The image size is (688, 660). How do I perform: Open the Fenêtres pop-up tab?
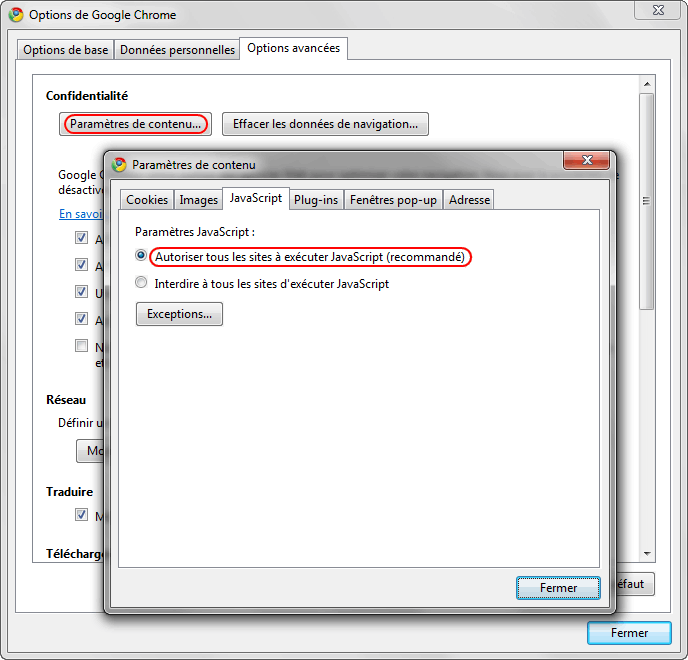click(393, 200)
